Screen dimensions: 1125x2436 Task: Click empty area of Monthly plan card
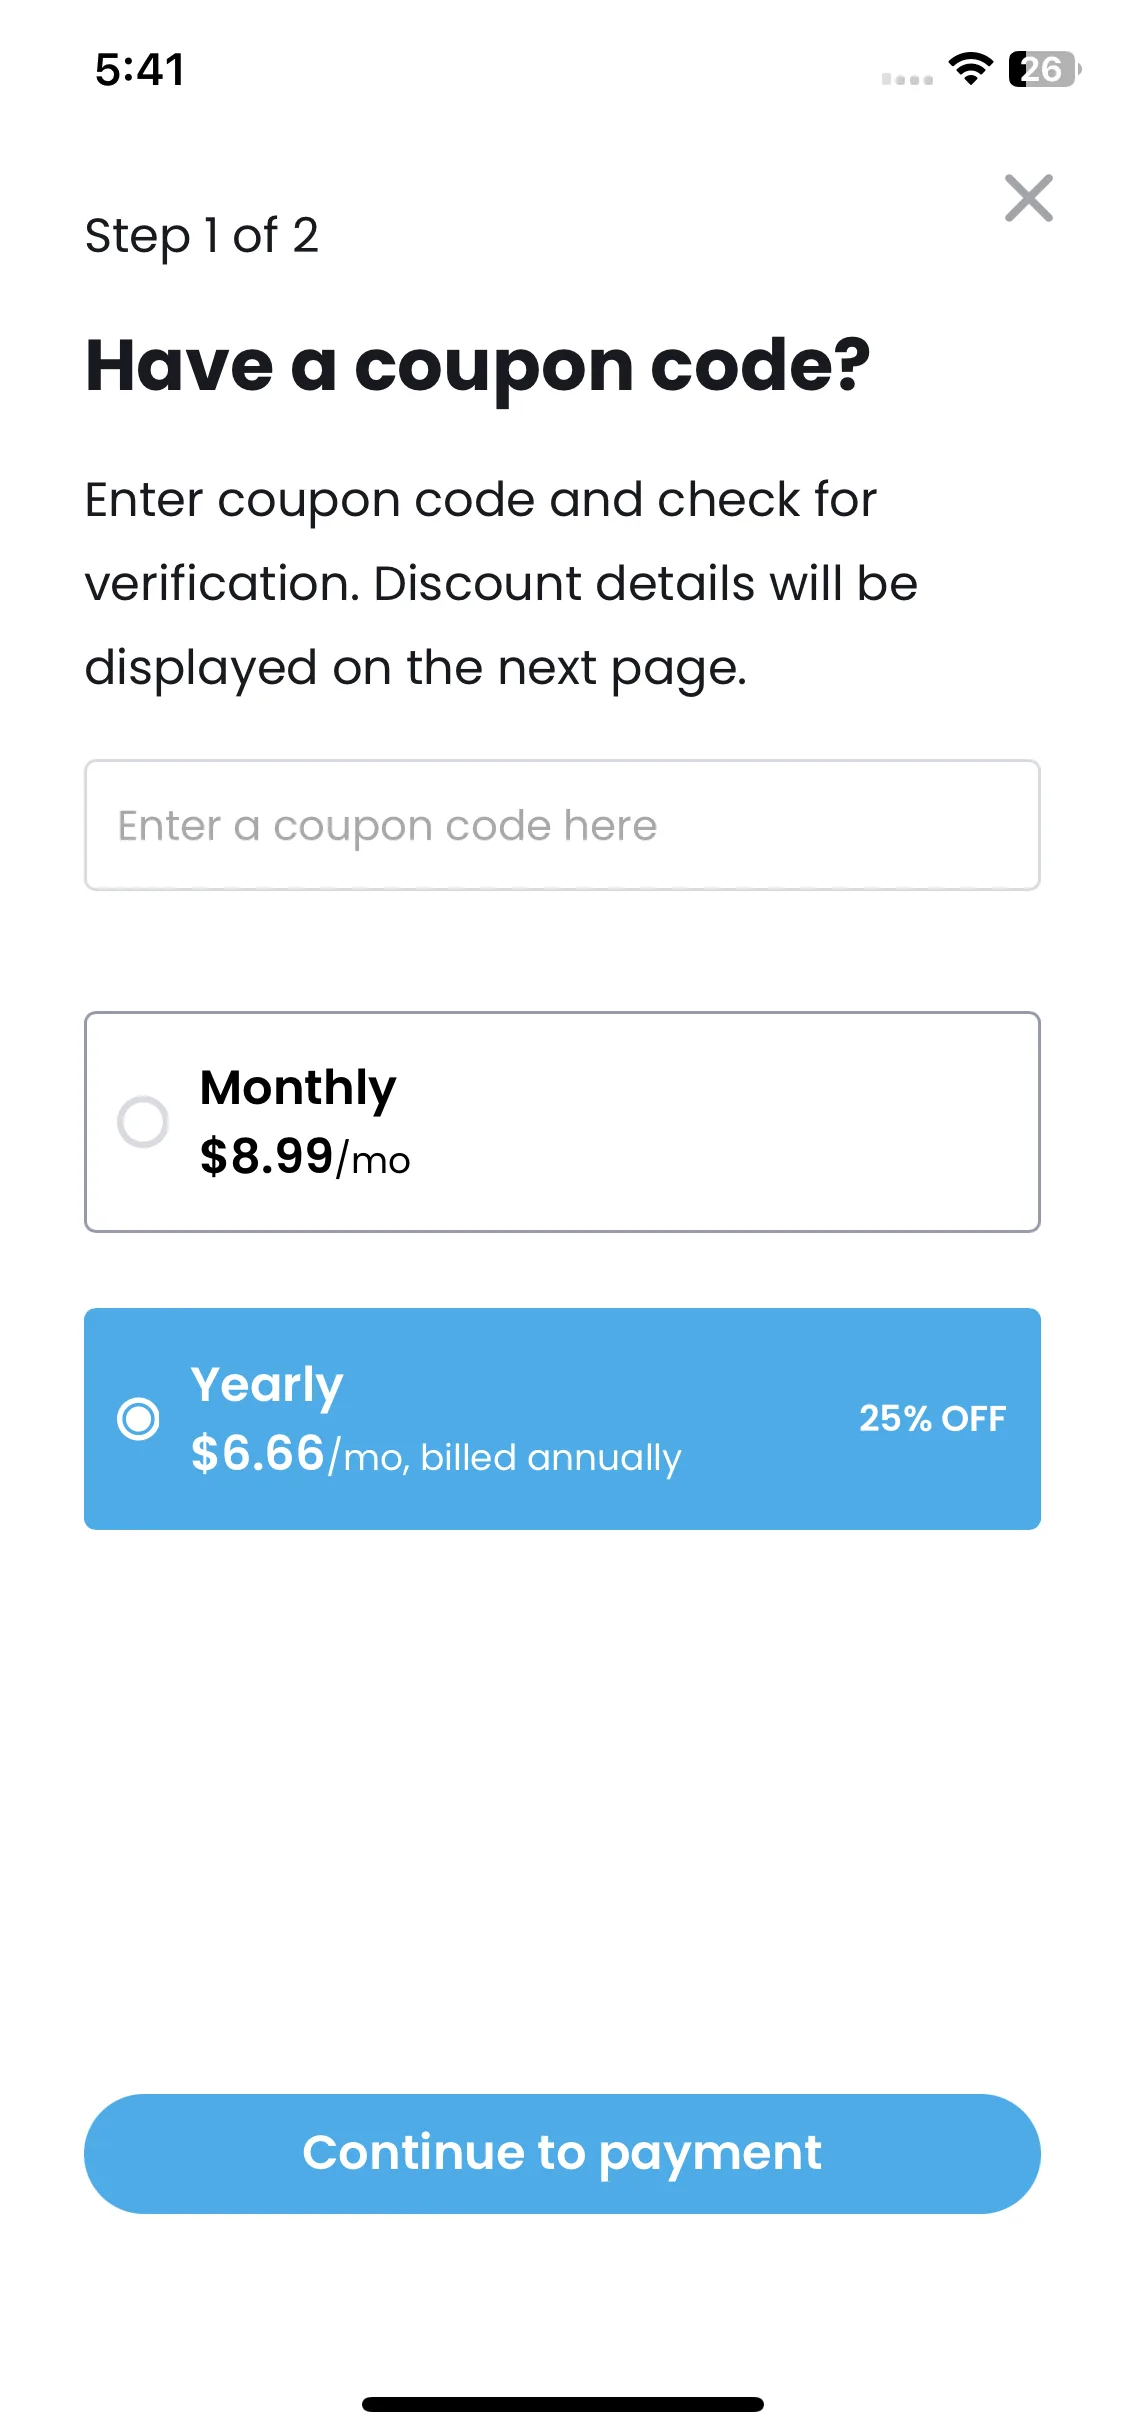pyautogui.click(x=720, y=1122)
